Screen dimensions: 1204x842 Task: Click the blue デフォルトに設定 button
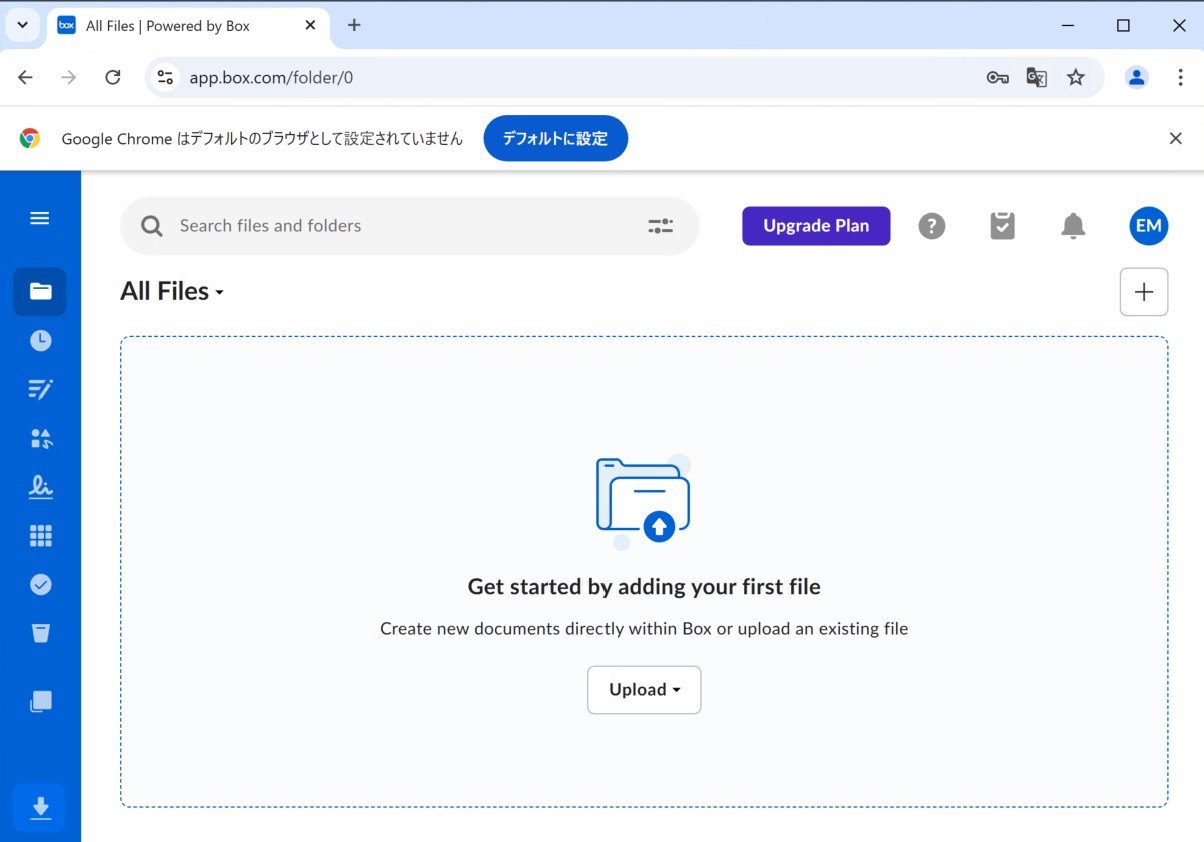(x=555, y=139)
